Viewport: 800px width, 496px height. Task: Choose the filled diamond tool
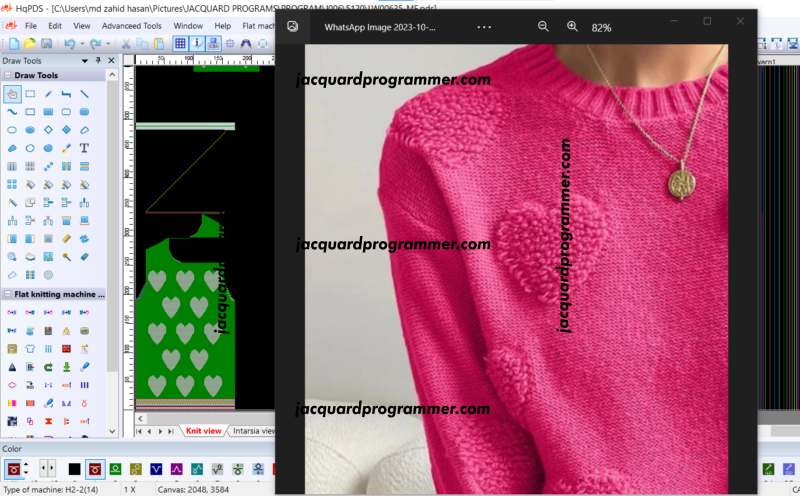pyautogui.click(x=66, y=130)
